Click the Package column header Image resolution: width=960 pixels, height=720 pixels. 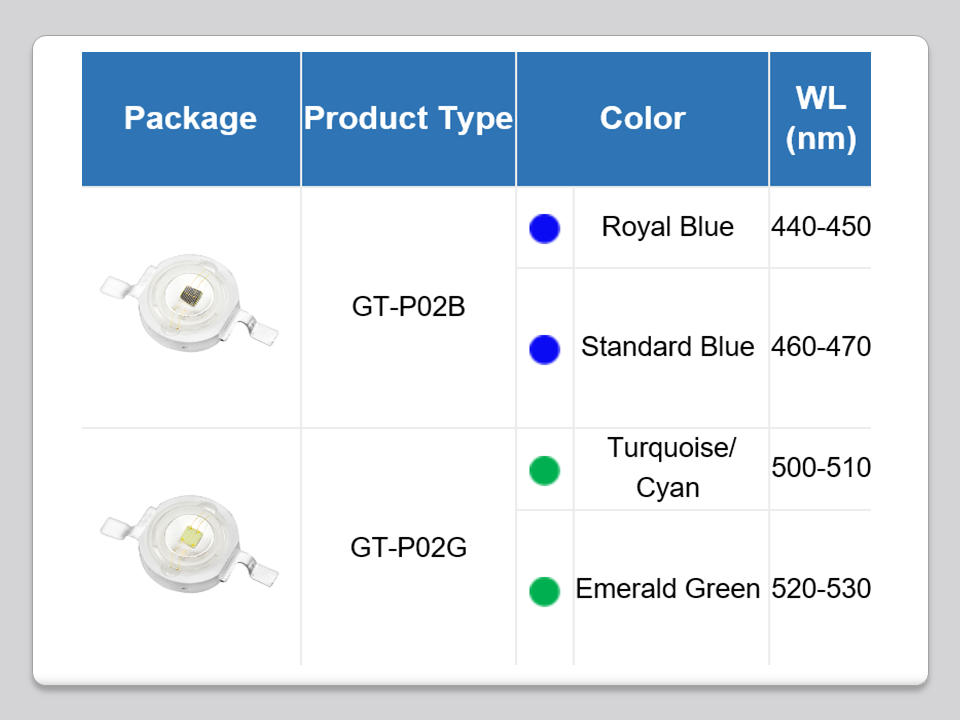190,118
